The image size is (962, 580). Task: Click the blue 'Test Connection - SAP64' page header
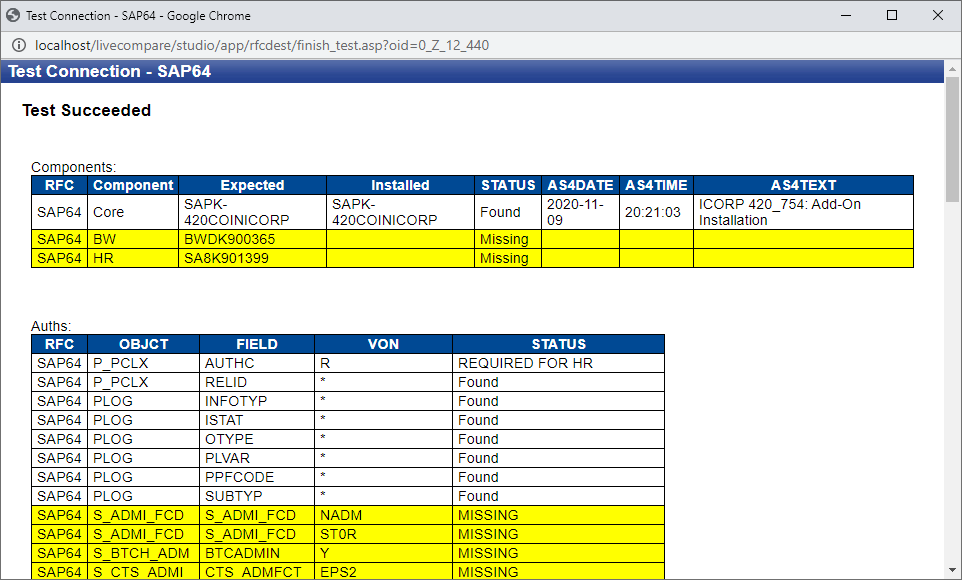tap(472, 71)
